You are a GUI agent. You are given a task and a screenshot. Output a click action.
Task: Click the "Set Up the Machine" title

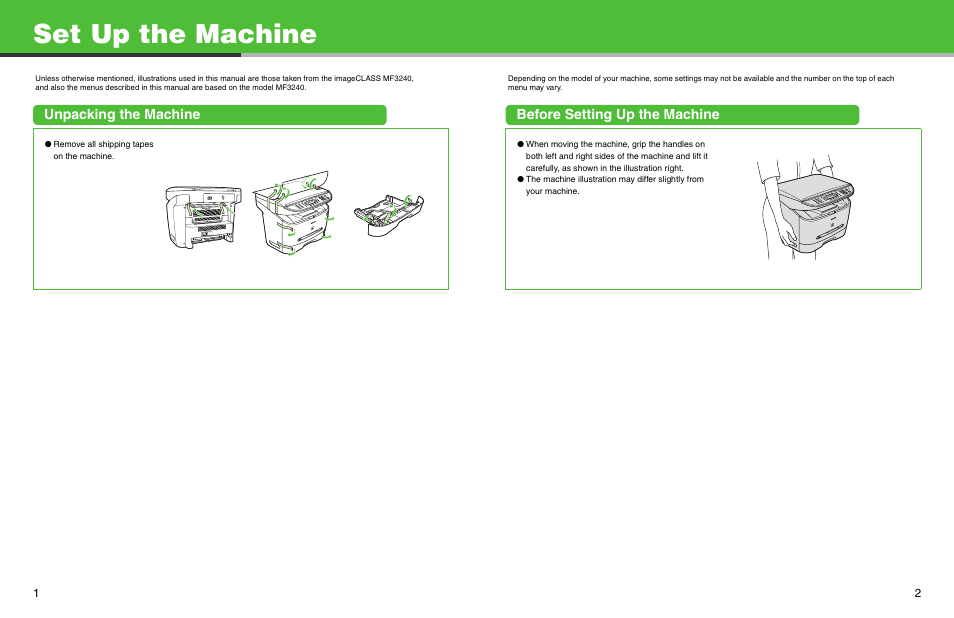(175, 34)
